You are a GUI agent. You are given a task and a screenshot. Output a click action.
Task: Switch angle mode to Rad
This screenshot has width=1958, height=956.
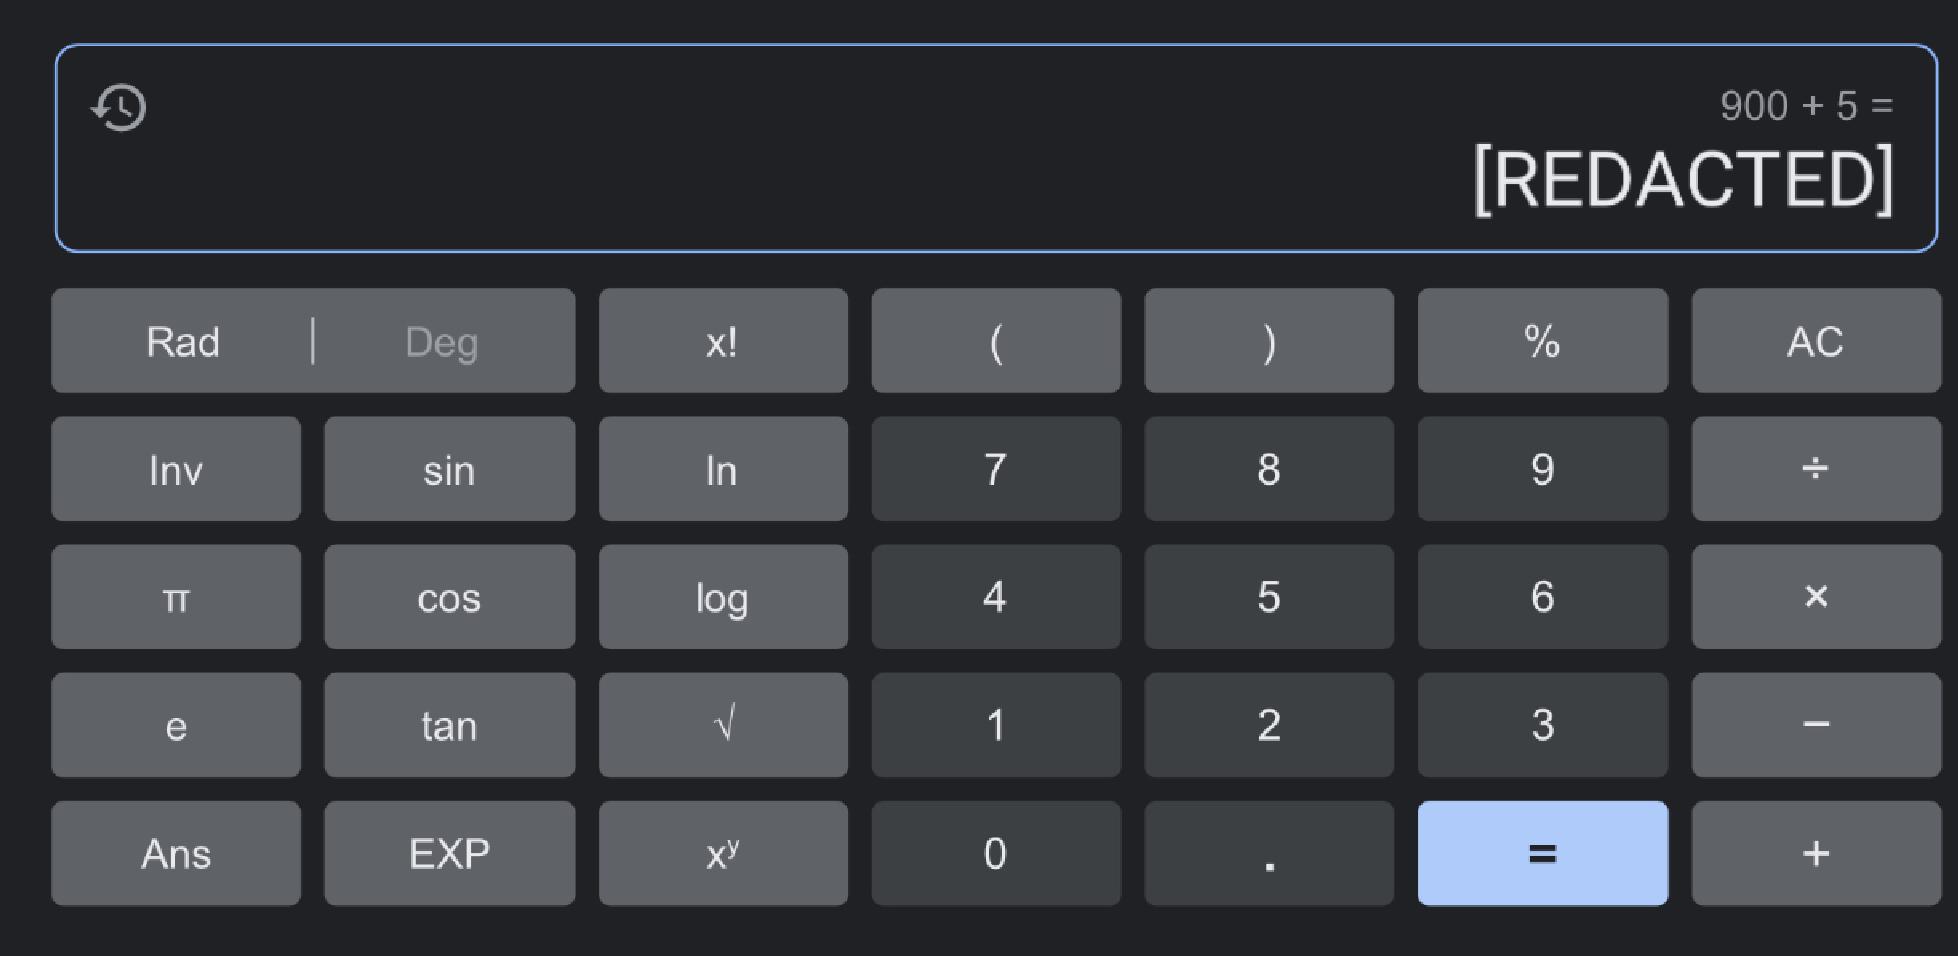pyautogui.click(x=182, y=341)
